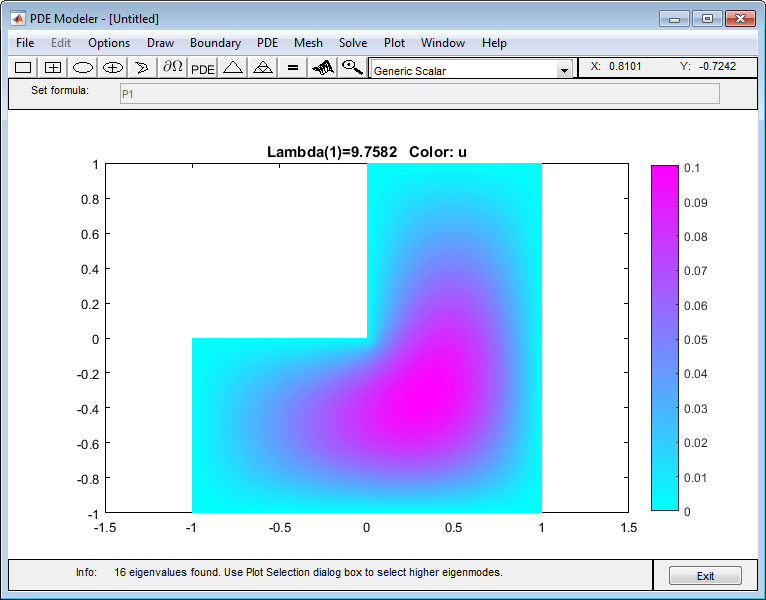This screenshot has width=766, height=600.
Task: Open the PDE menu
Action: pos(267,43)
